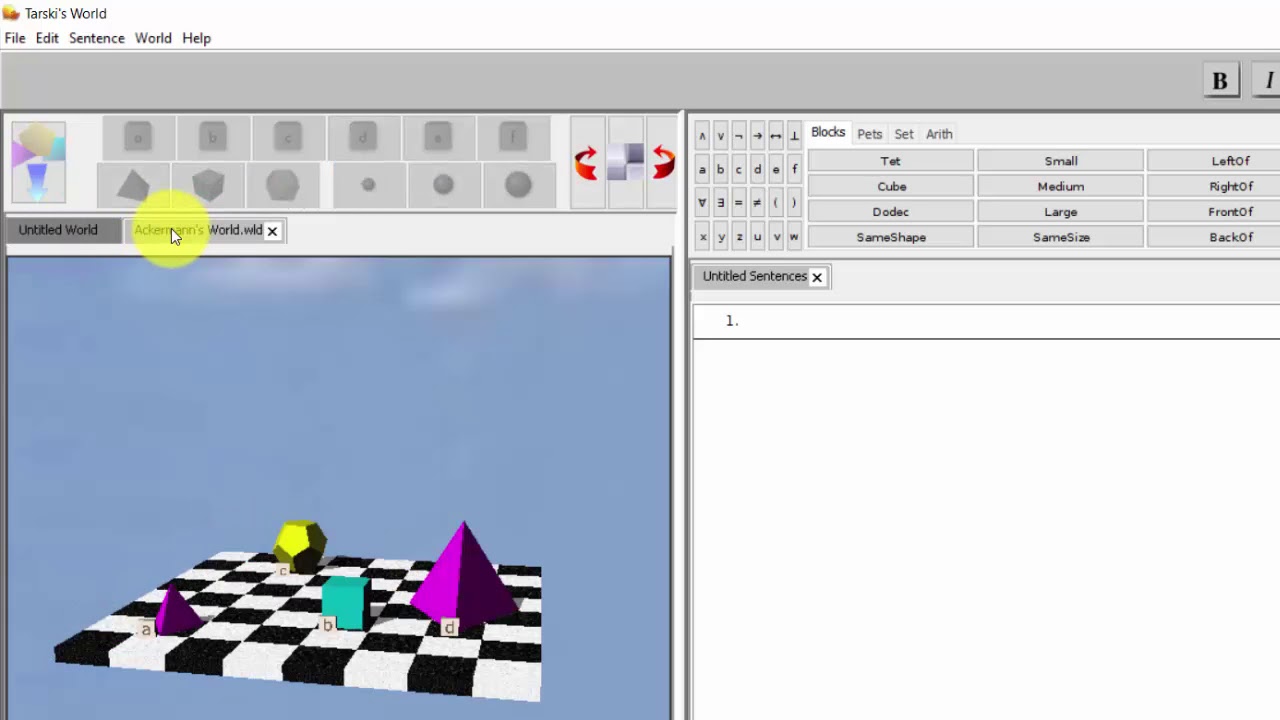Choose the large size sphere button

click(x=518, y=185)
